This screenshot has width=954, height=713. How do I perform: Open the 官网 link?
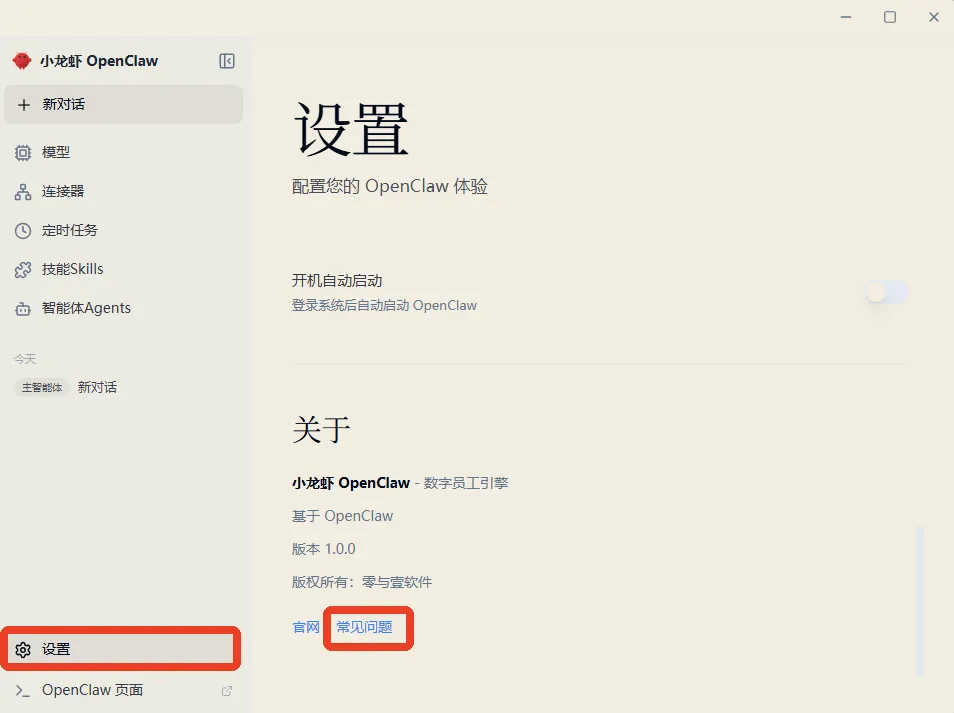306,627
